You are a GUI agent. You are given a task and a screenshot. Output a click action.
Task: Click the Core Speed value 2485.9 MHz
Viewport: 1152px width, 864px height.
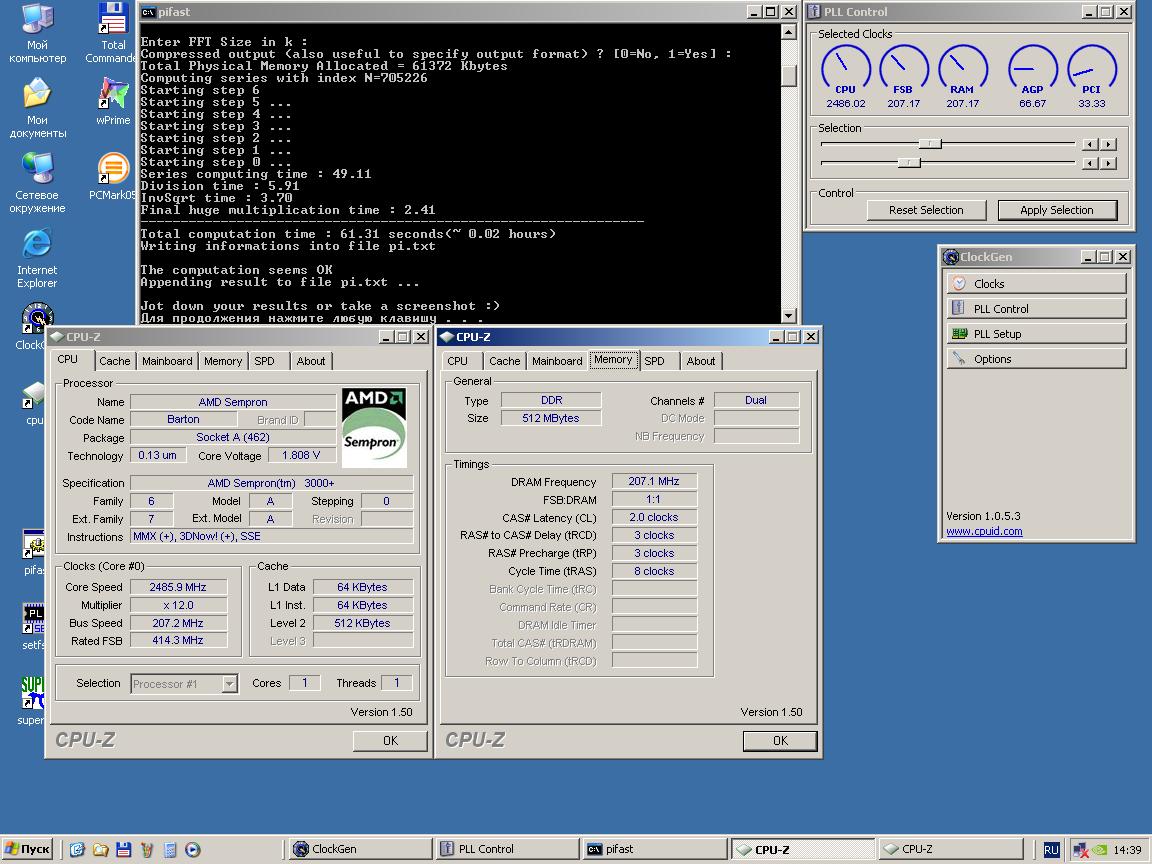coord(179,587)
